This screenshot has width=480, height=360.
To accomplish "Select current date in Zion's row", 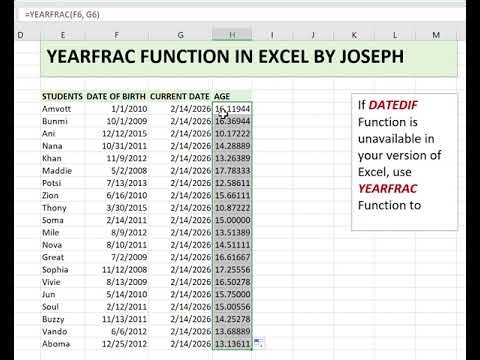I will pos(180,195).
